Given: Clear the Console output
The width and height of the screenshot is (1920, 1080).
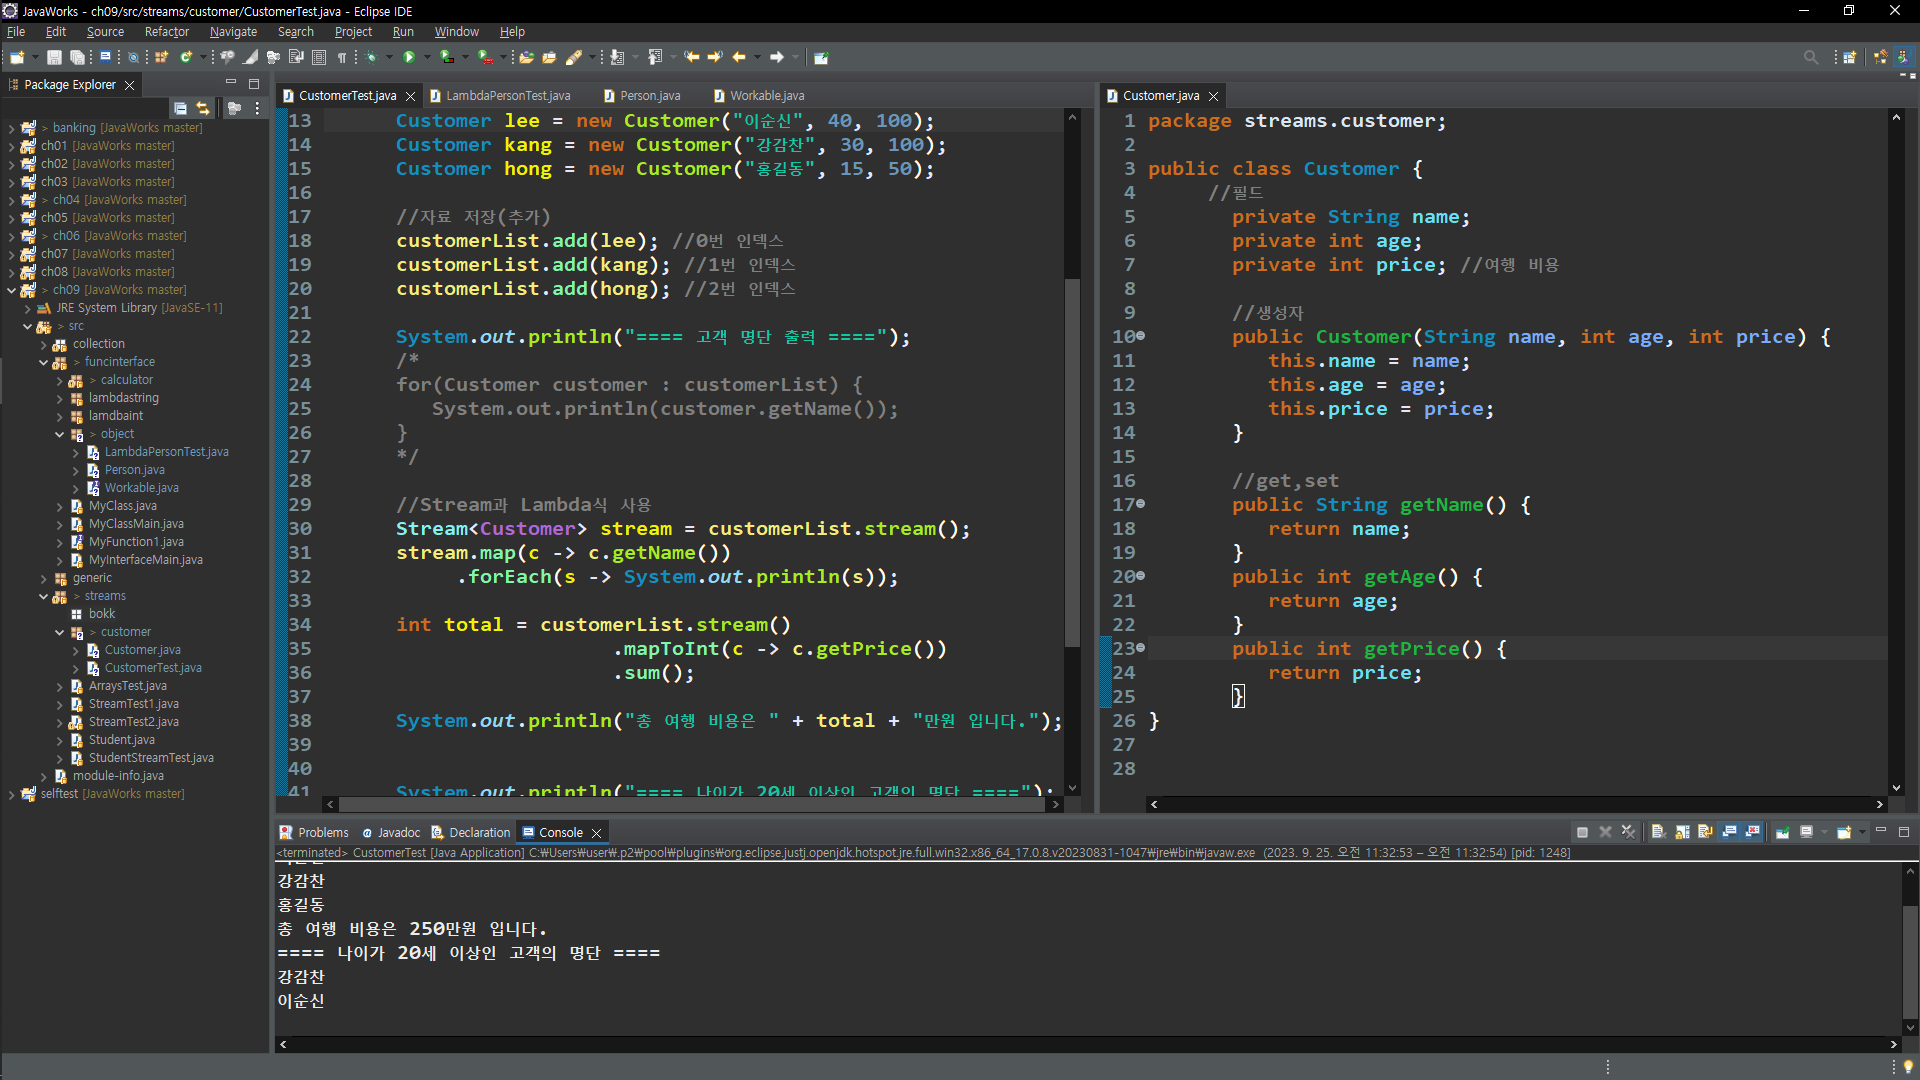Looking at the screenshot, I should tap(1657, 832).
